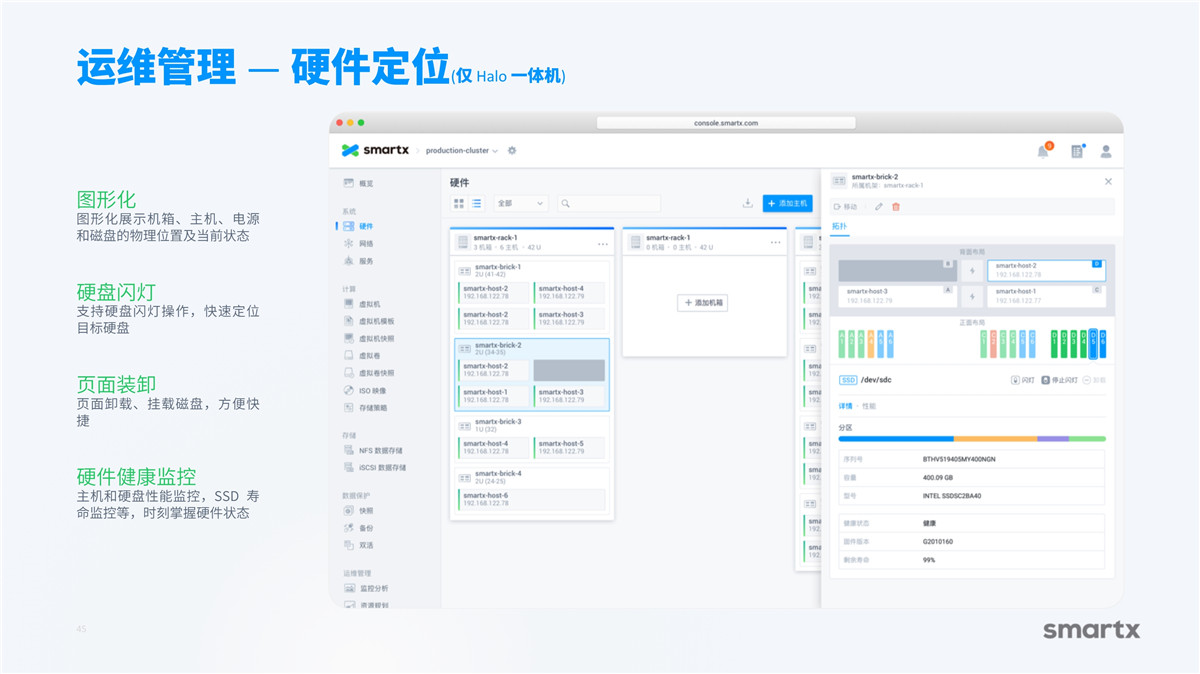Click orange segment of partition bar
This screenshot has width=1200, height=674.
pyautogui.click(x=995, y=438)
